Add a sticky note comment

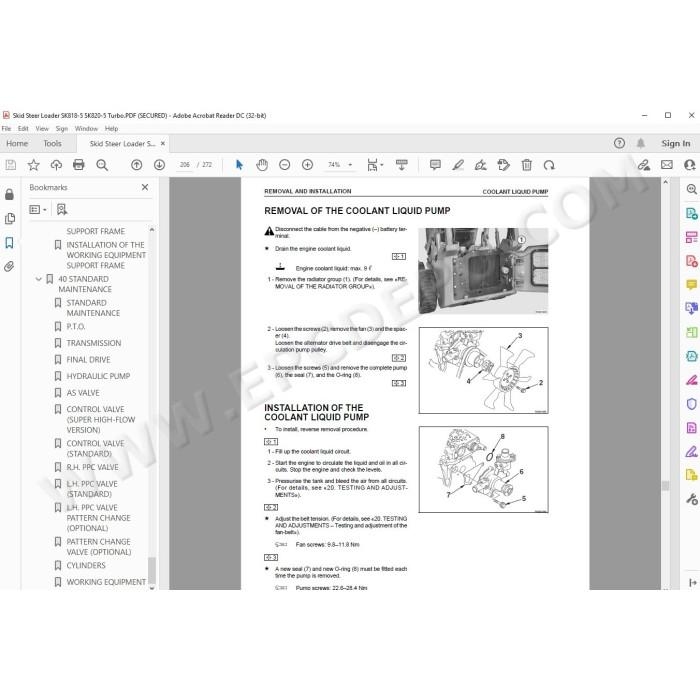(435, 165)
